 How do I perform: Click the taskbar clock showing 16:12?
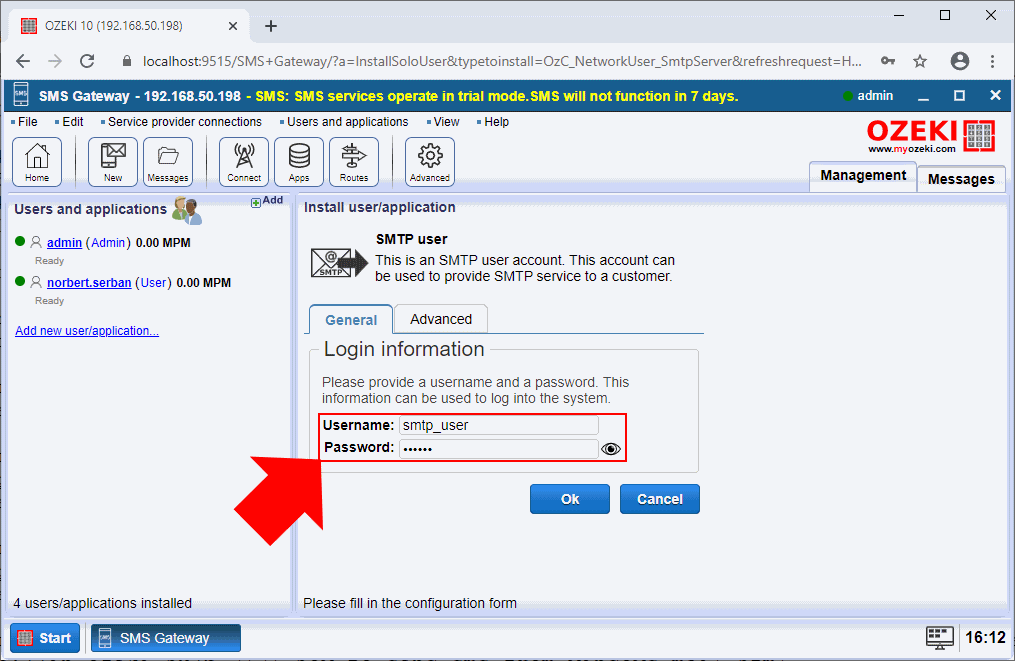pyautogui.click(x=985, y=638)
